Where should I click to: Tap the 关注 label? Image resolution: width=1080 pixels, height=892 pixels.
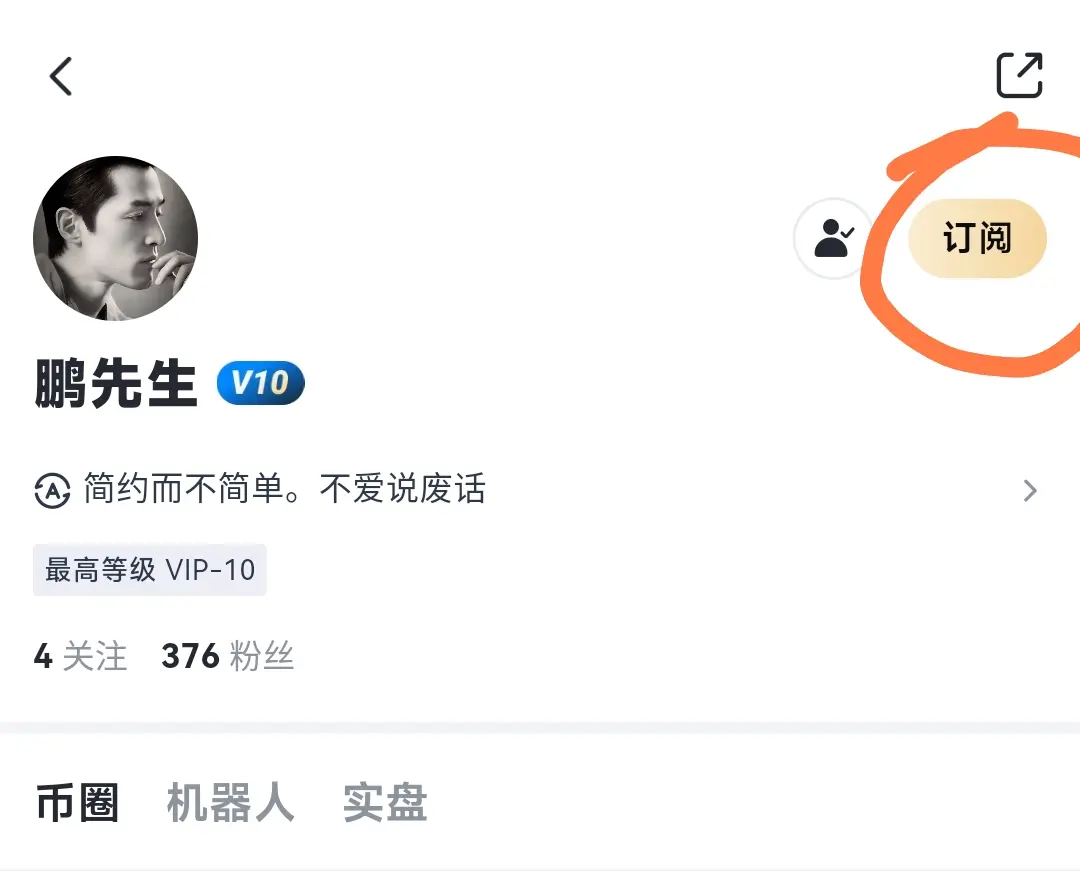(x=95, y=656)
